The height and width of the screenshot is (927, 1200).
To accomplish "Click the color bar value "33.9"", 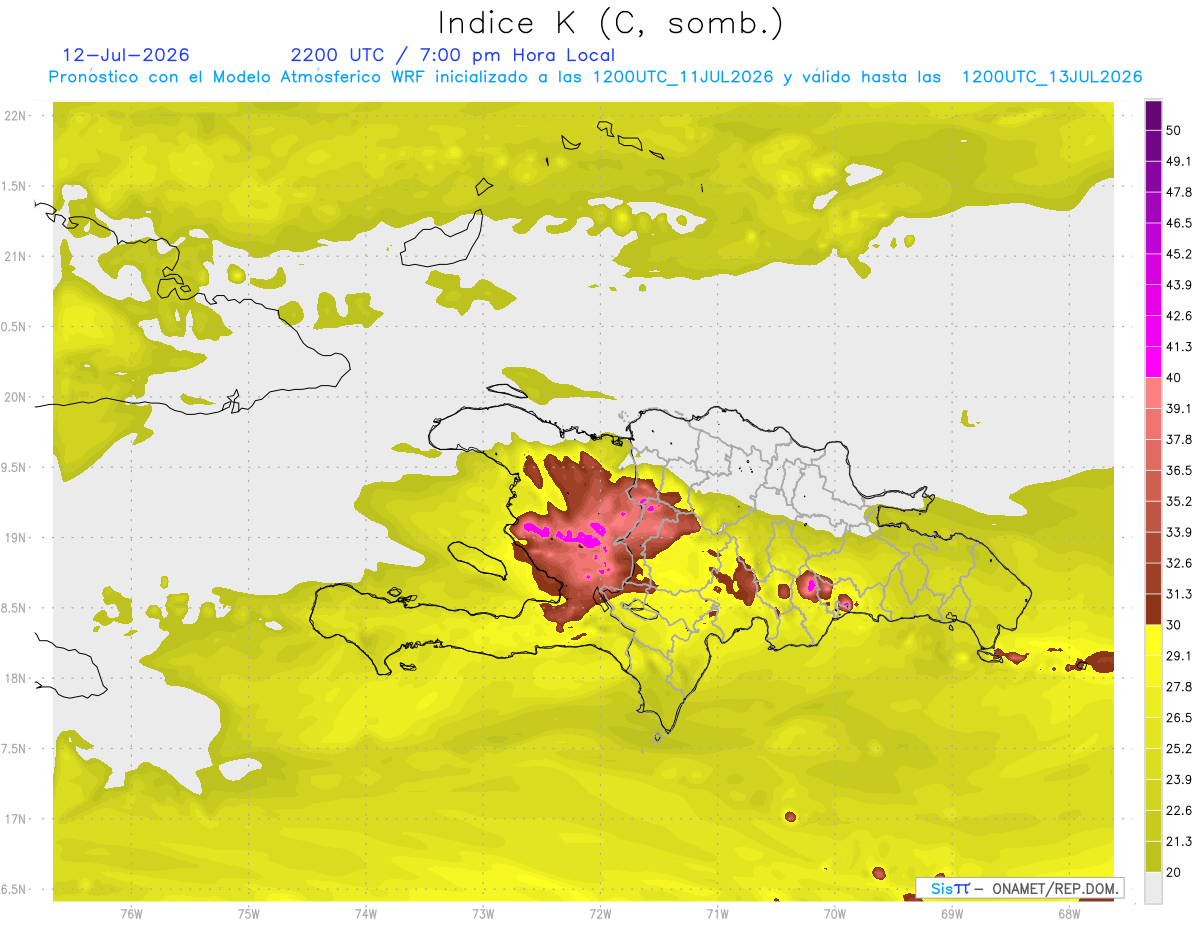I will (1179, 532).
